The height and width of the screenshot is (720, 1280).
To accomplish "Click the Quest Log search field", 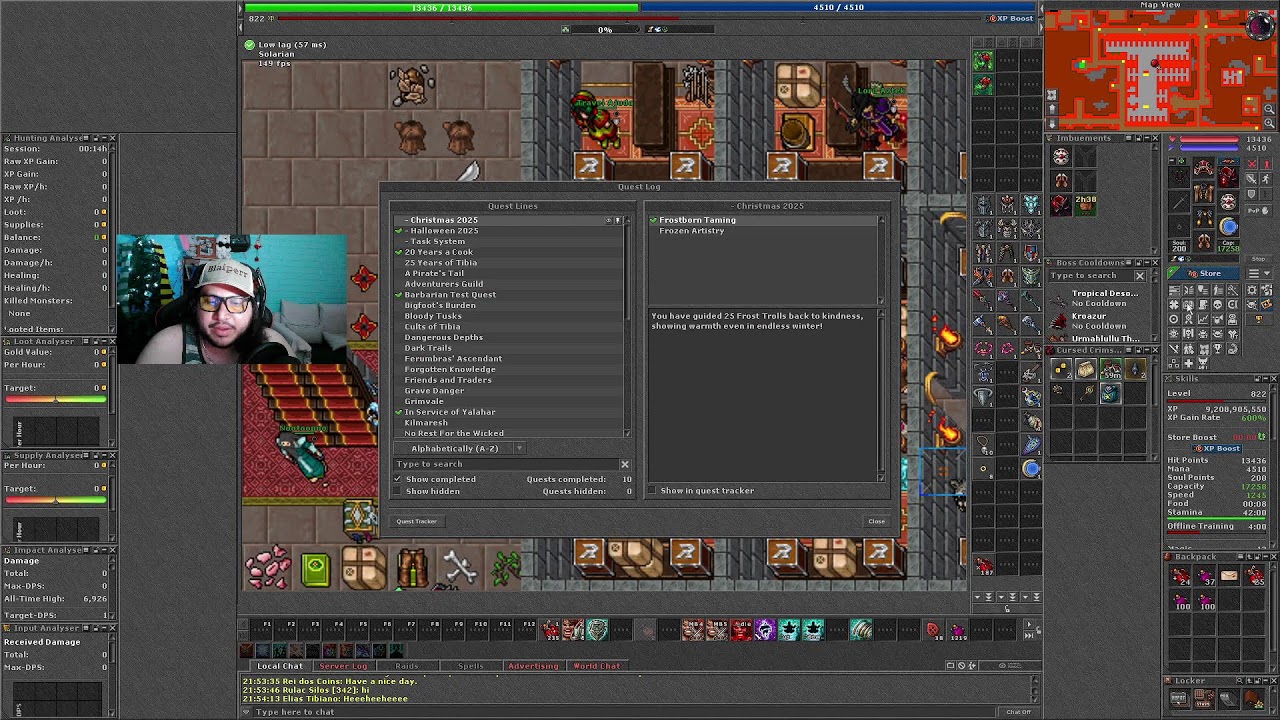I will (x=505, y=464).
